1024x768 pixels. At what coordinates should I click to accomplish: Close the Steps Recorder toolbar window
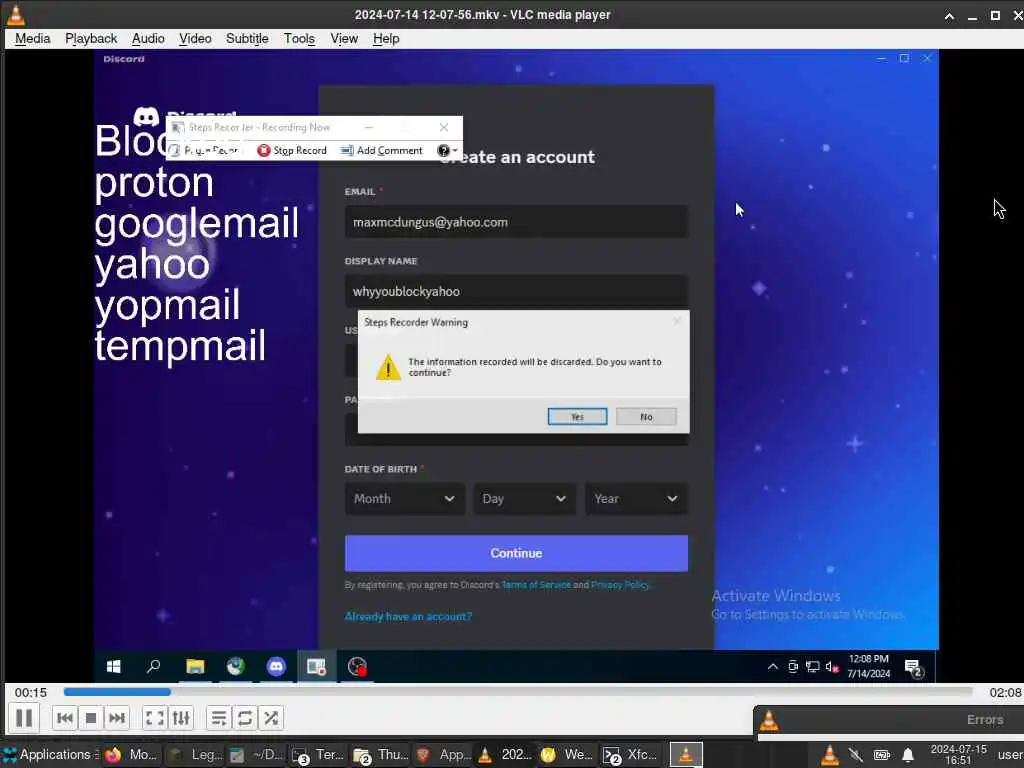pos(444,127)
